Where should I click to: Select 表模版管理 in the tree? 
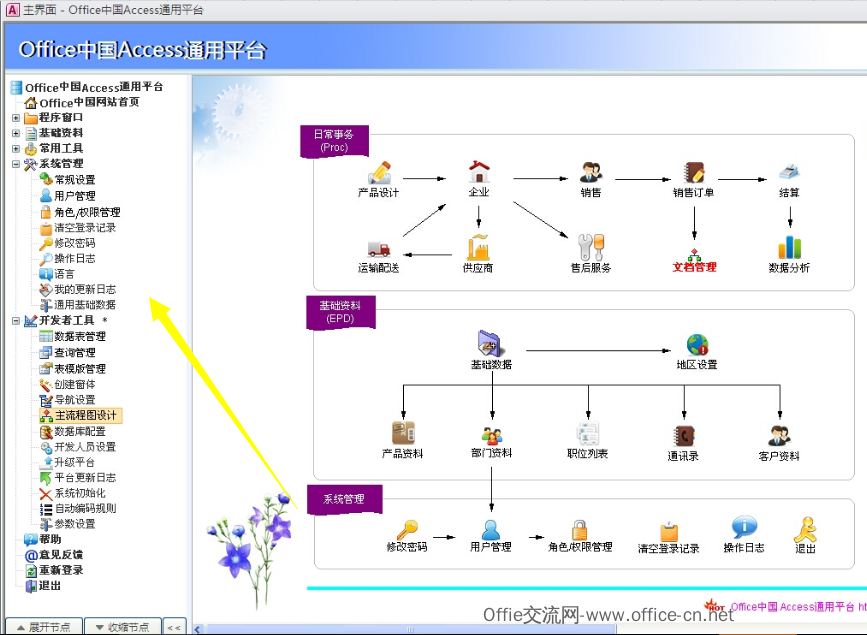click(80, 369)
